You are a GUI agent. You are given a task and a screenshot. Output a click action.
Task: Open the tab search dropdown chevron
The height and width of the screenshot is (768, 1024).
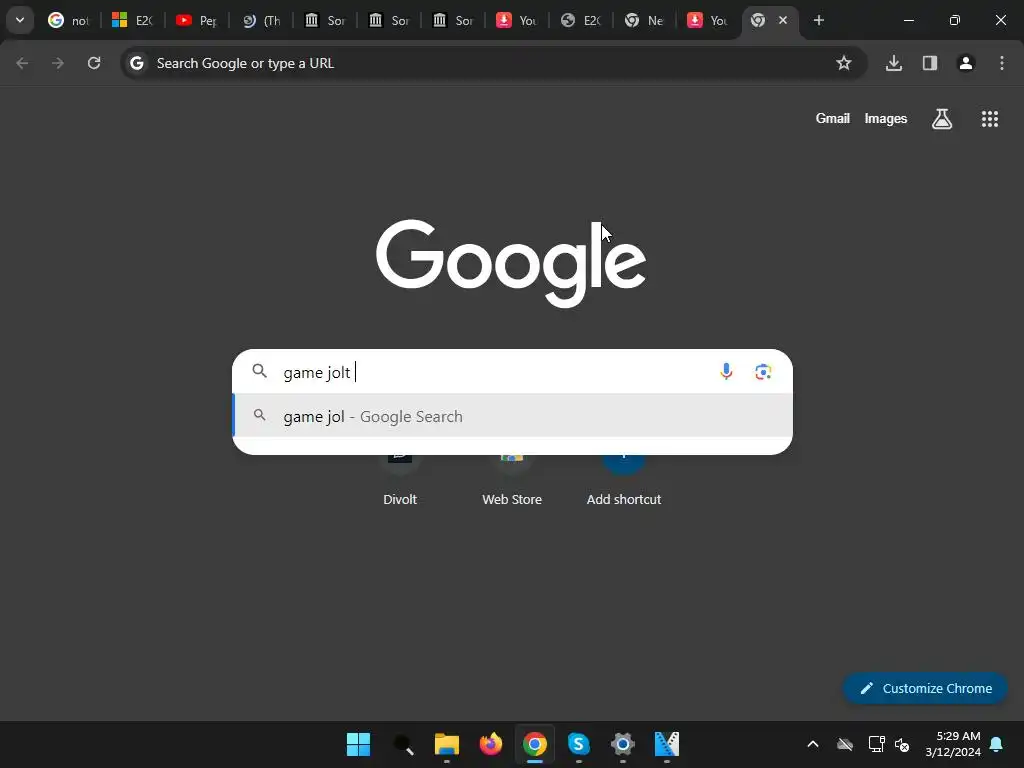point(20,20)
